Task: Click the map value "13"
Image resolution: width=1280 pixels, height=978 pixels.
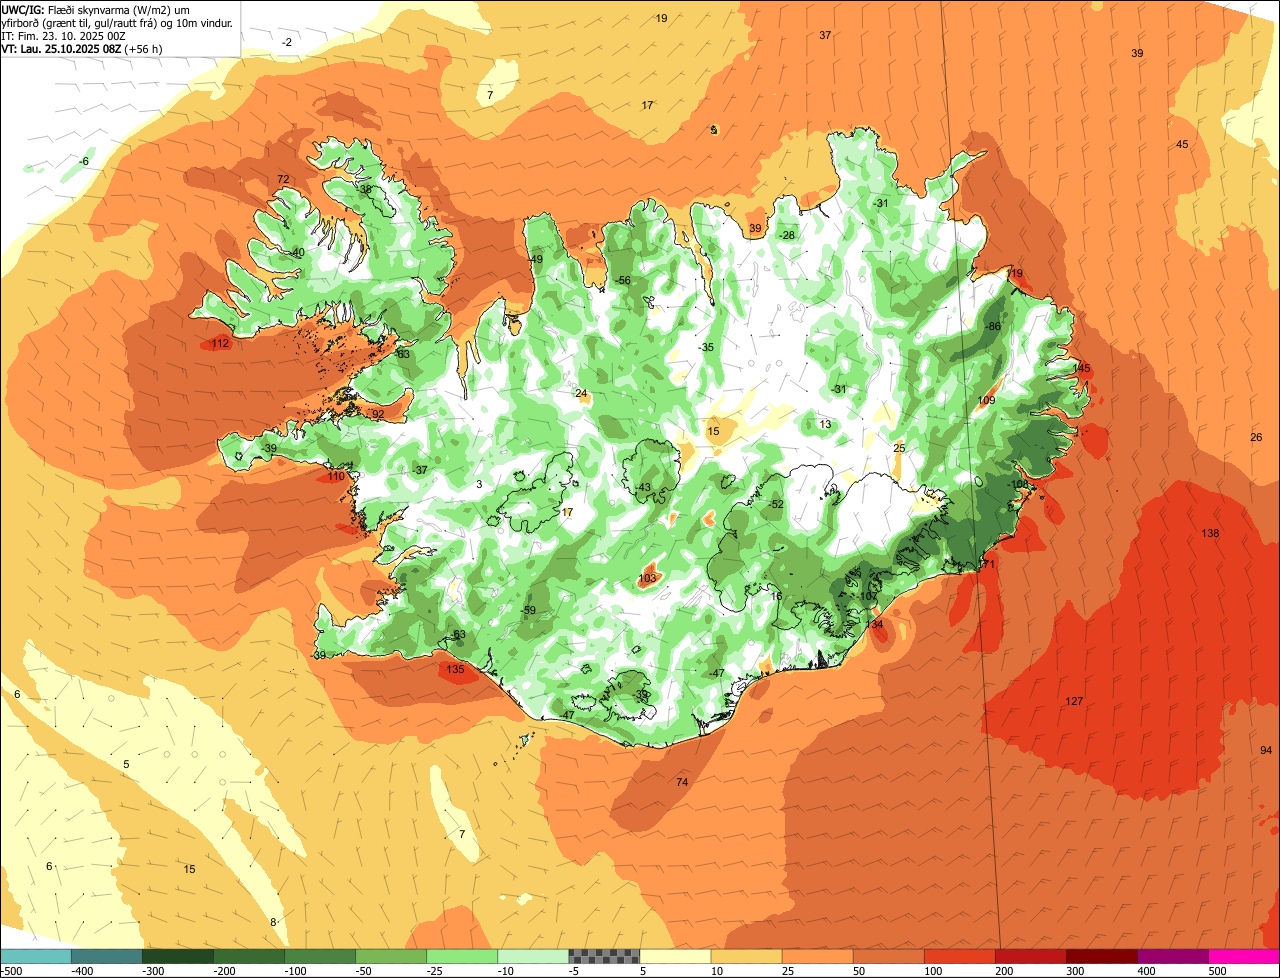Action: (x=825, y=424)
